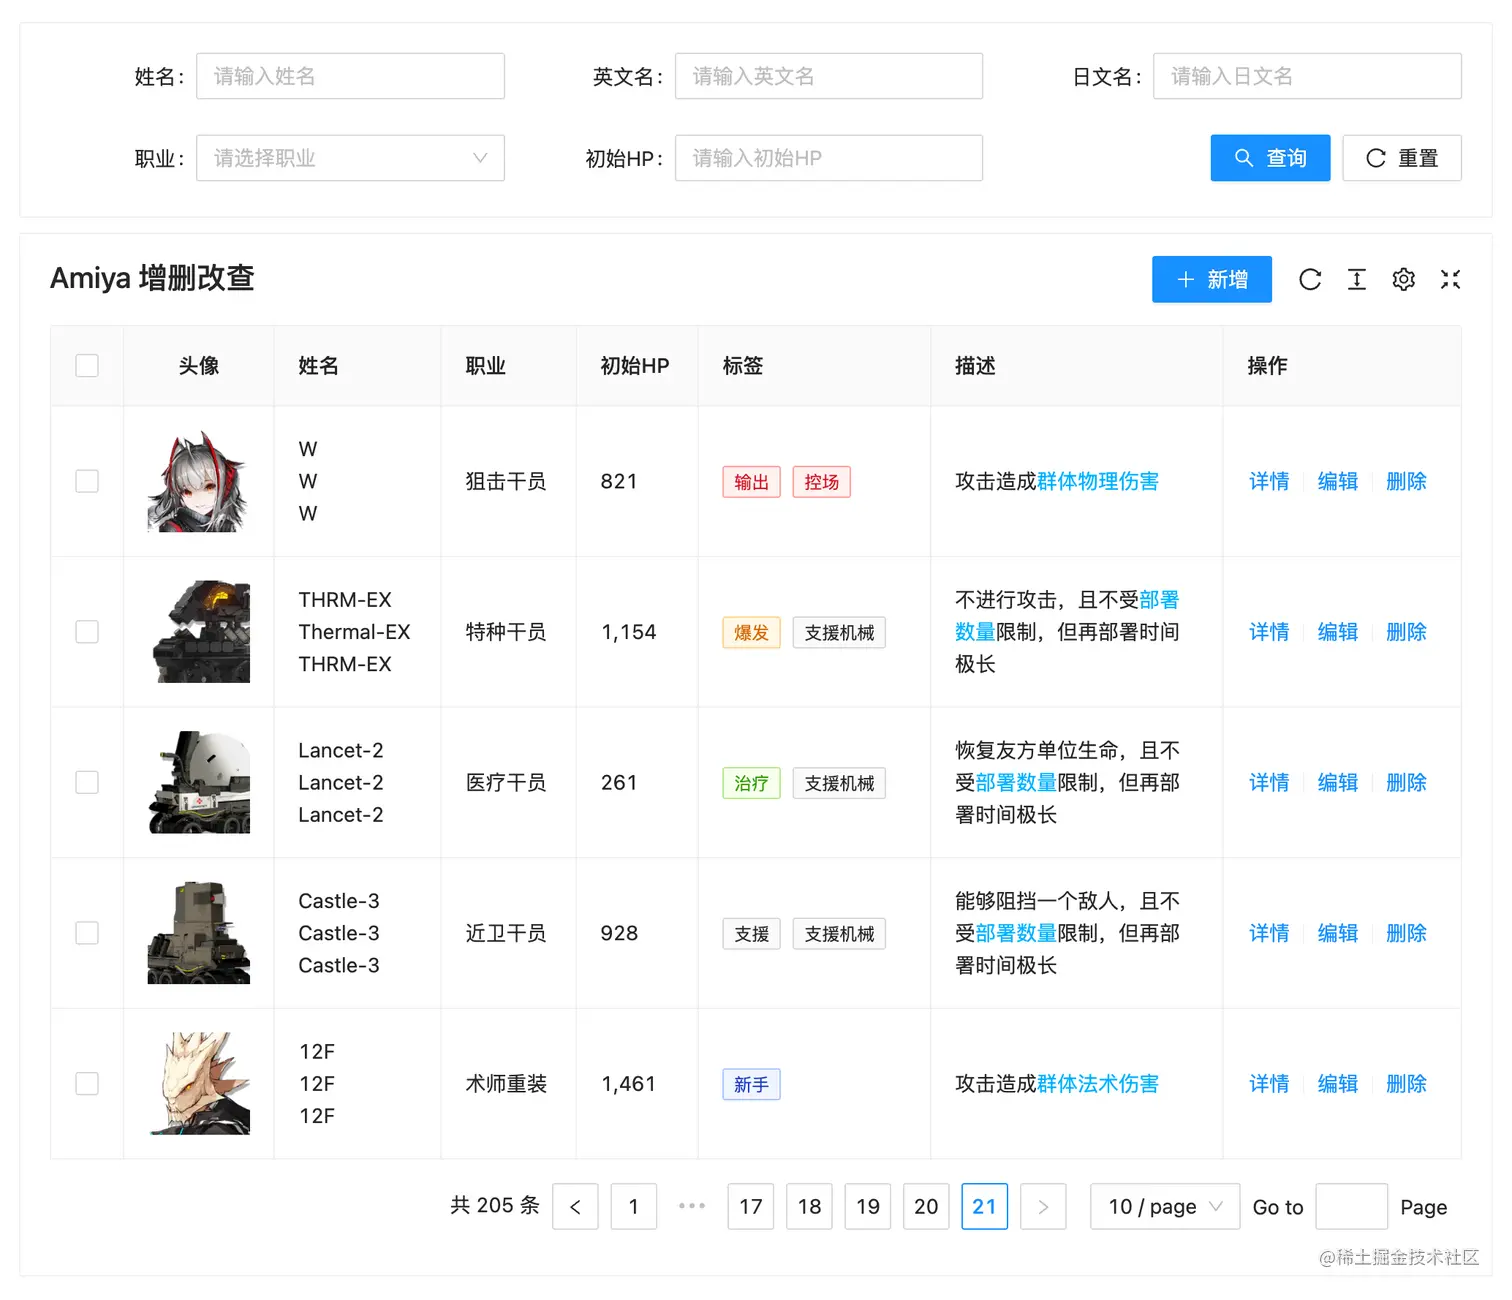Click the 群体法术伤害 link text
The height and width of the screenshot is (1300, 1512).
[1098, 1084]
